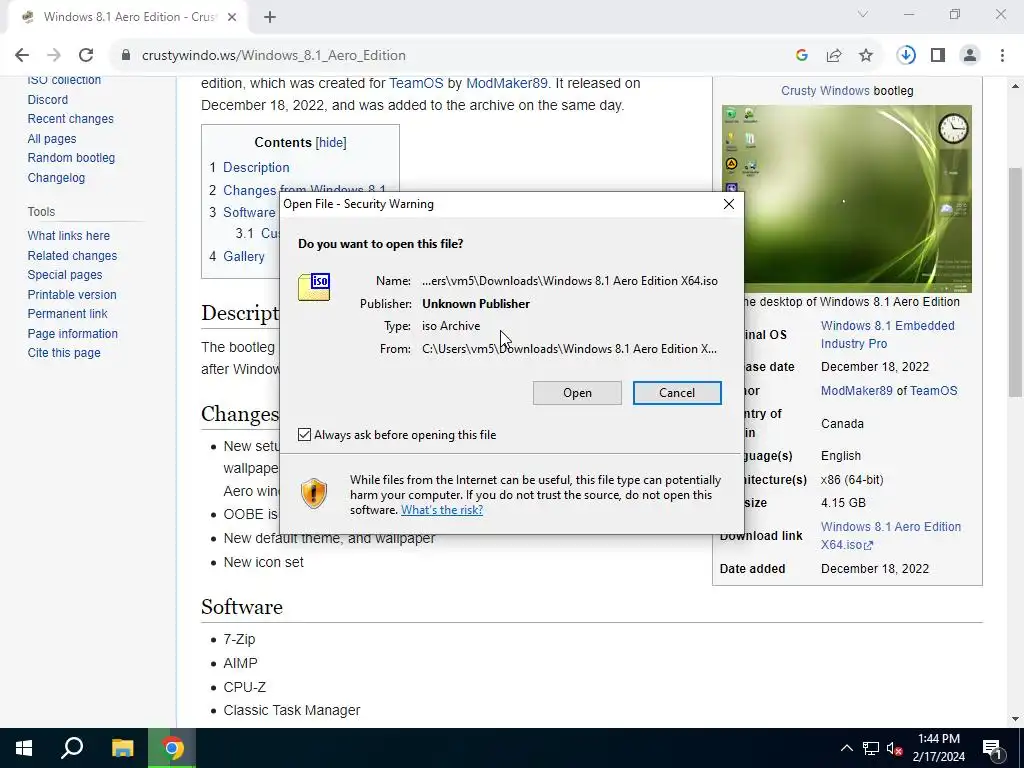The height and width of the screenshot is (768, 1024).
Task: Go back with the browser back arrow
Action: [22, 56]
